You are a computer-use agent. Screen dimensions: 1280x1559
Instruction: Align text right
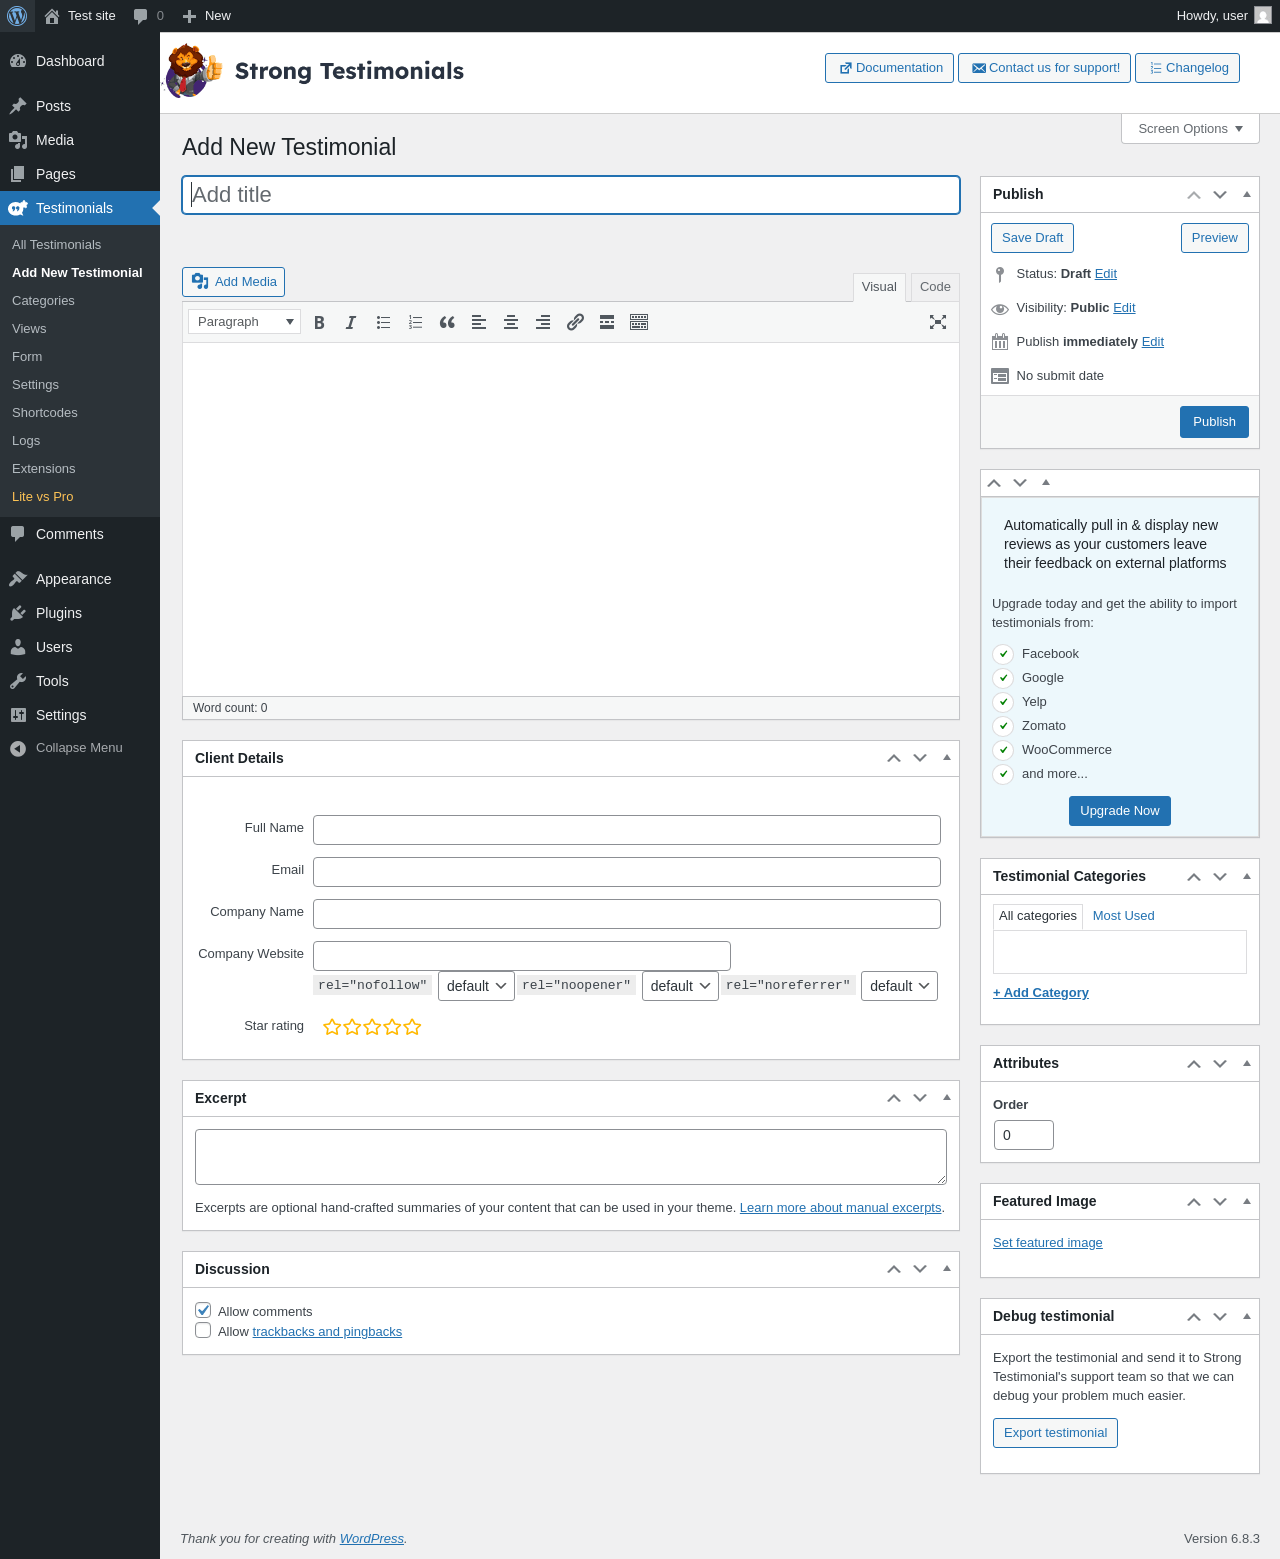click(543, 322)
